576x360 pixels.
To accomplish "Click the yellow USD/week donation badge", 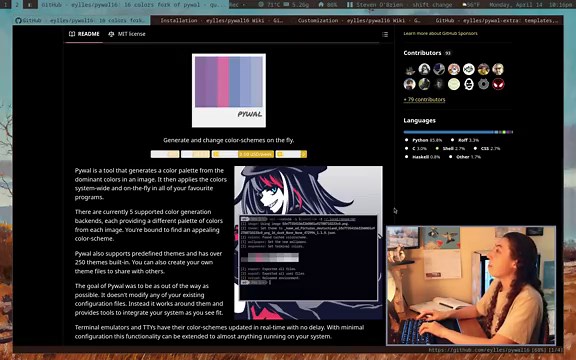I will click(242, 154).
